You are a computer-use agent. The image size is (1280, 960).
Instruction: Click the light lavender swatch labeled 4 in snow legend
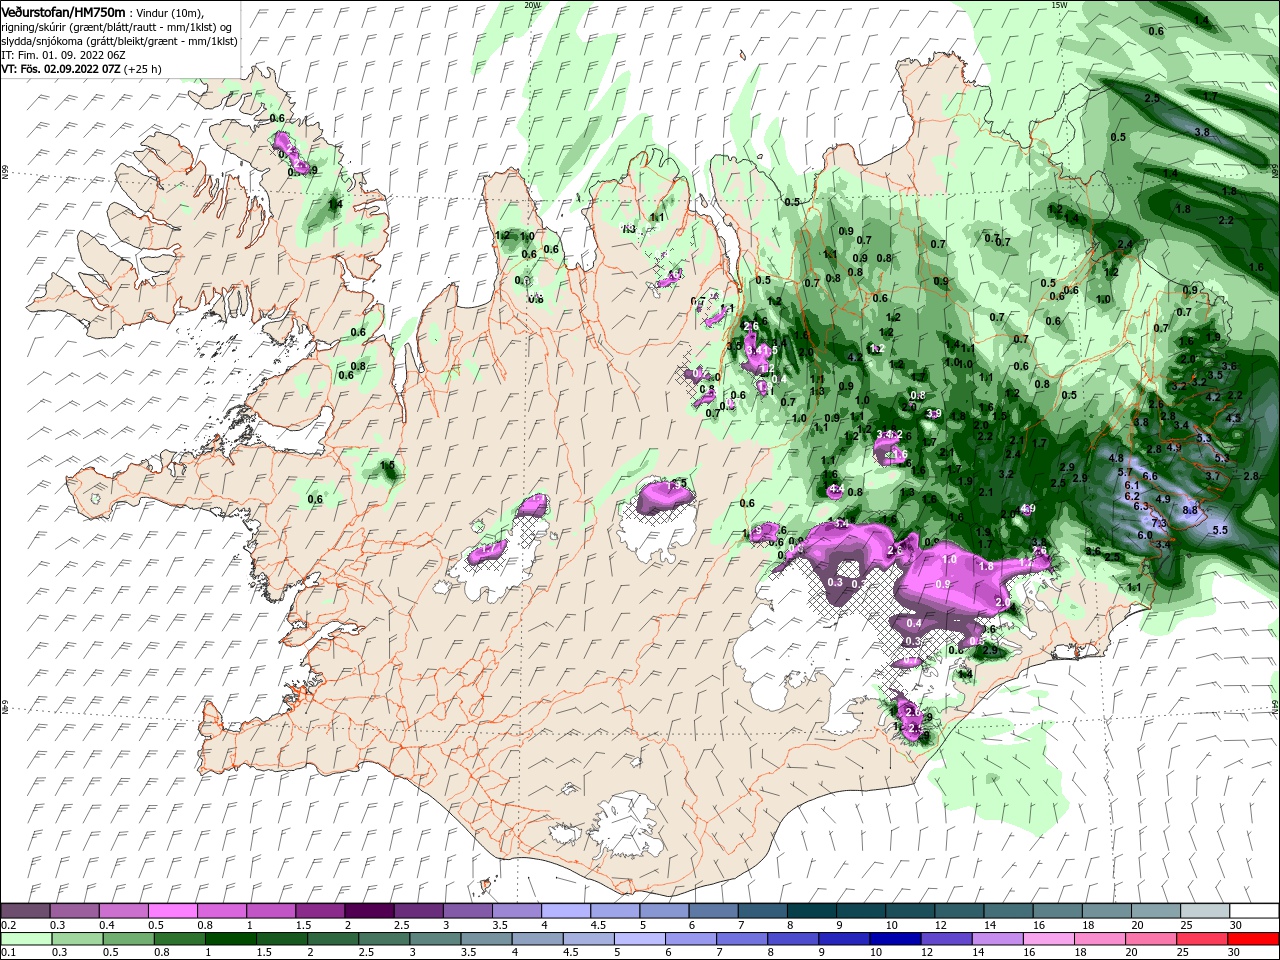(x=565, y=911)
